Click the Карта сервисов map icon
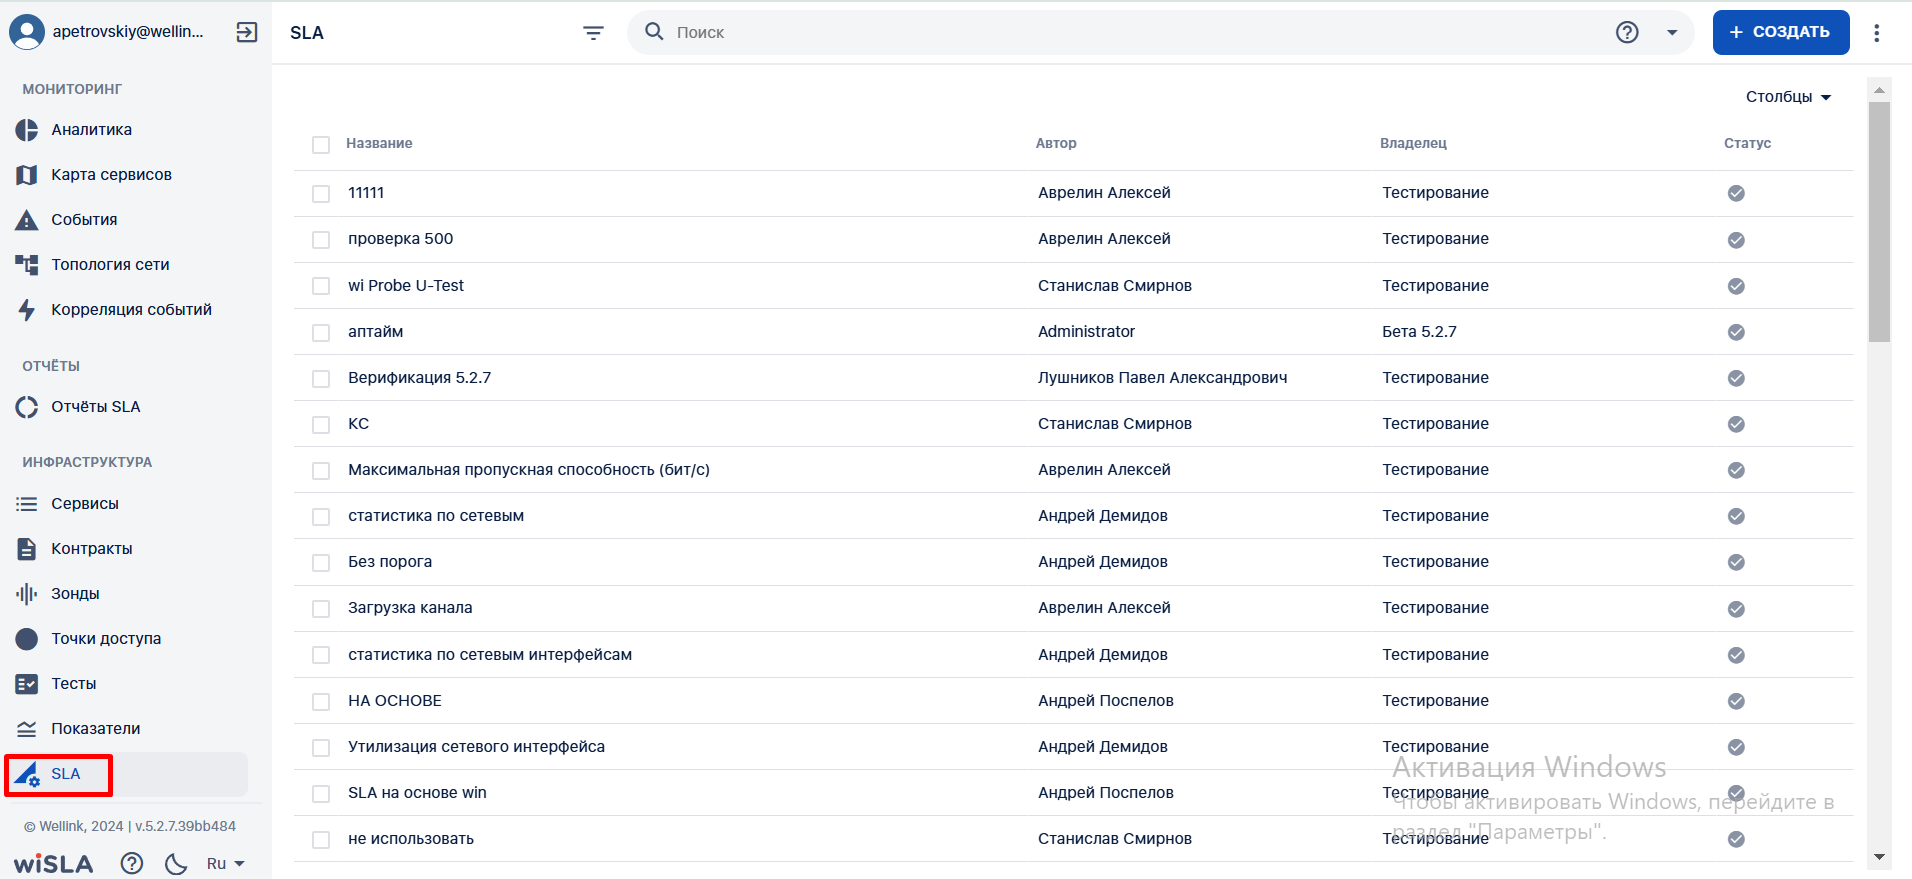 27,175
